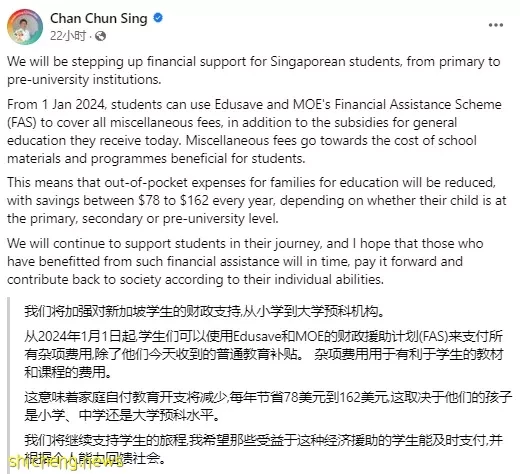Click paragraph beginning "We will be stepping up"
520x474 pixels.
(x=254, y=70)
